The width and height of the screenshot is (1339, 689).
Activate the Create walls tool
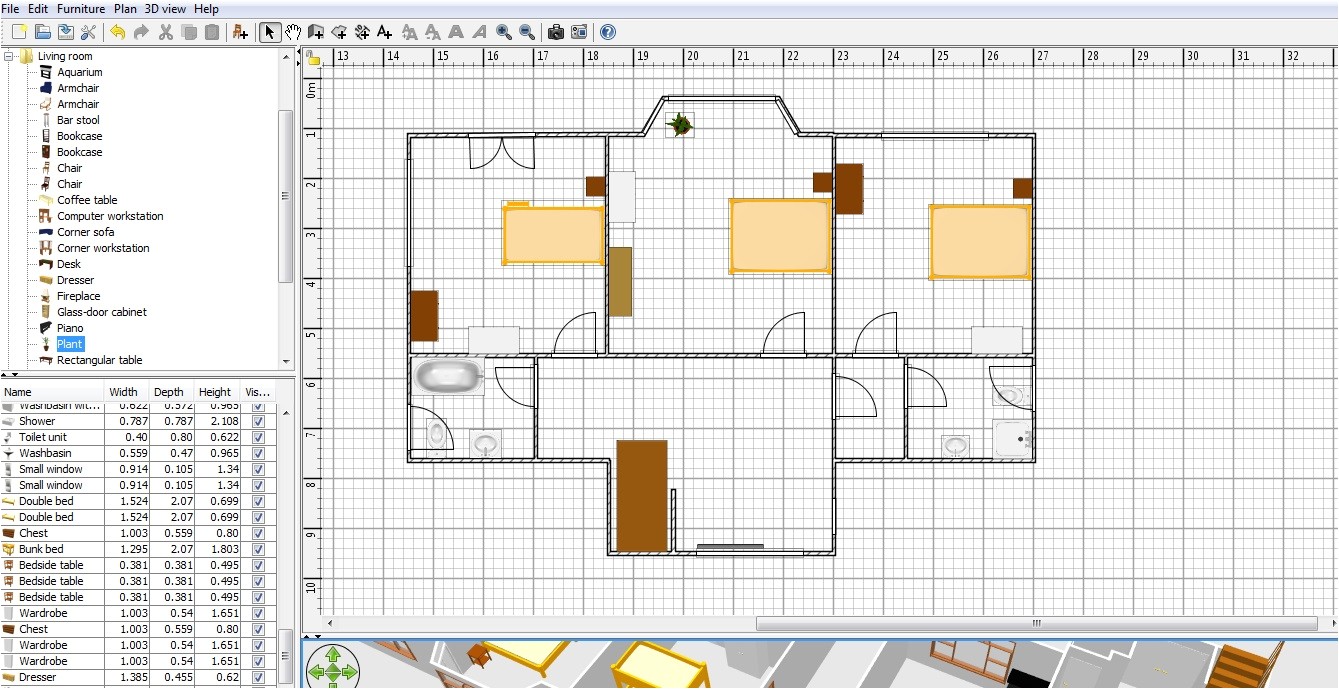pyautogui.click(x=316, y=32)
